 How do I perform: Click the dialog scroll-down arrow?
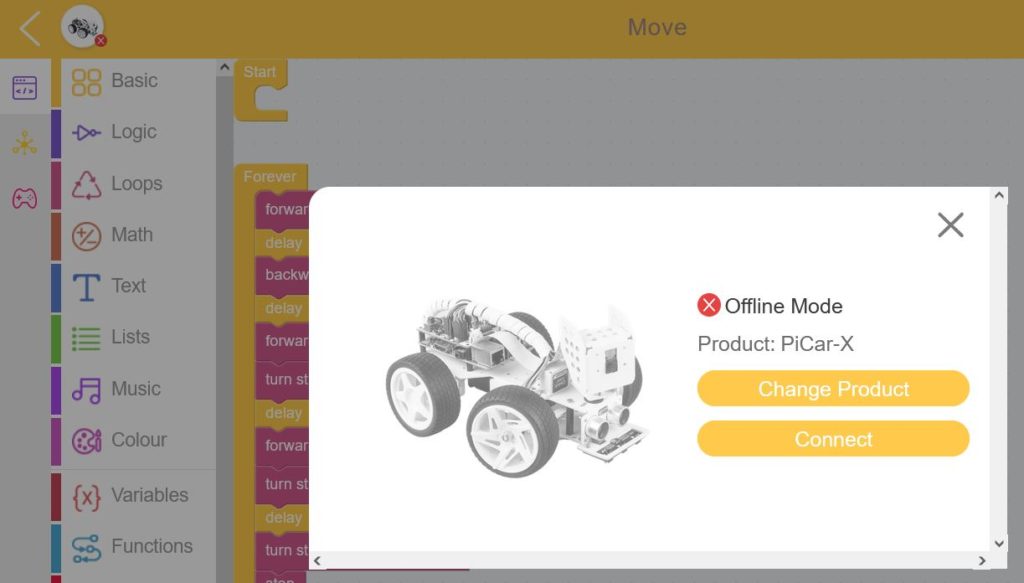pyautogui.click(x=999, y=543)
